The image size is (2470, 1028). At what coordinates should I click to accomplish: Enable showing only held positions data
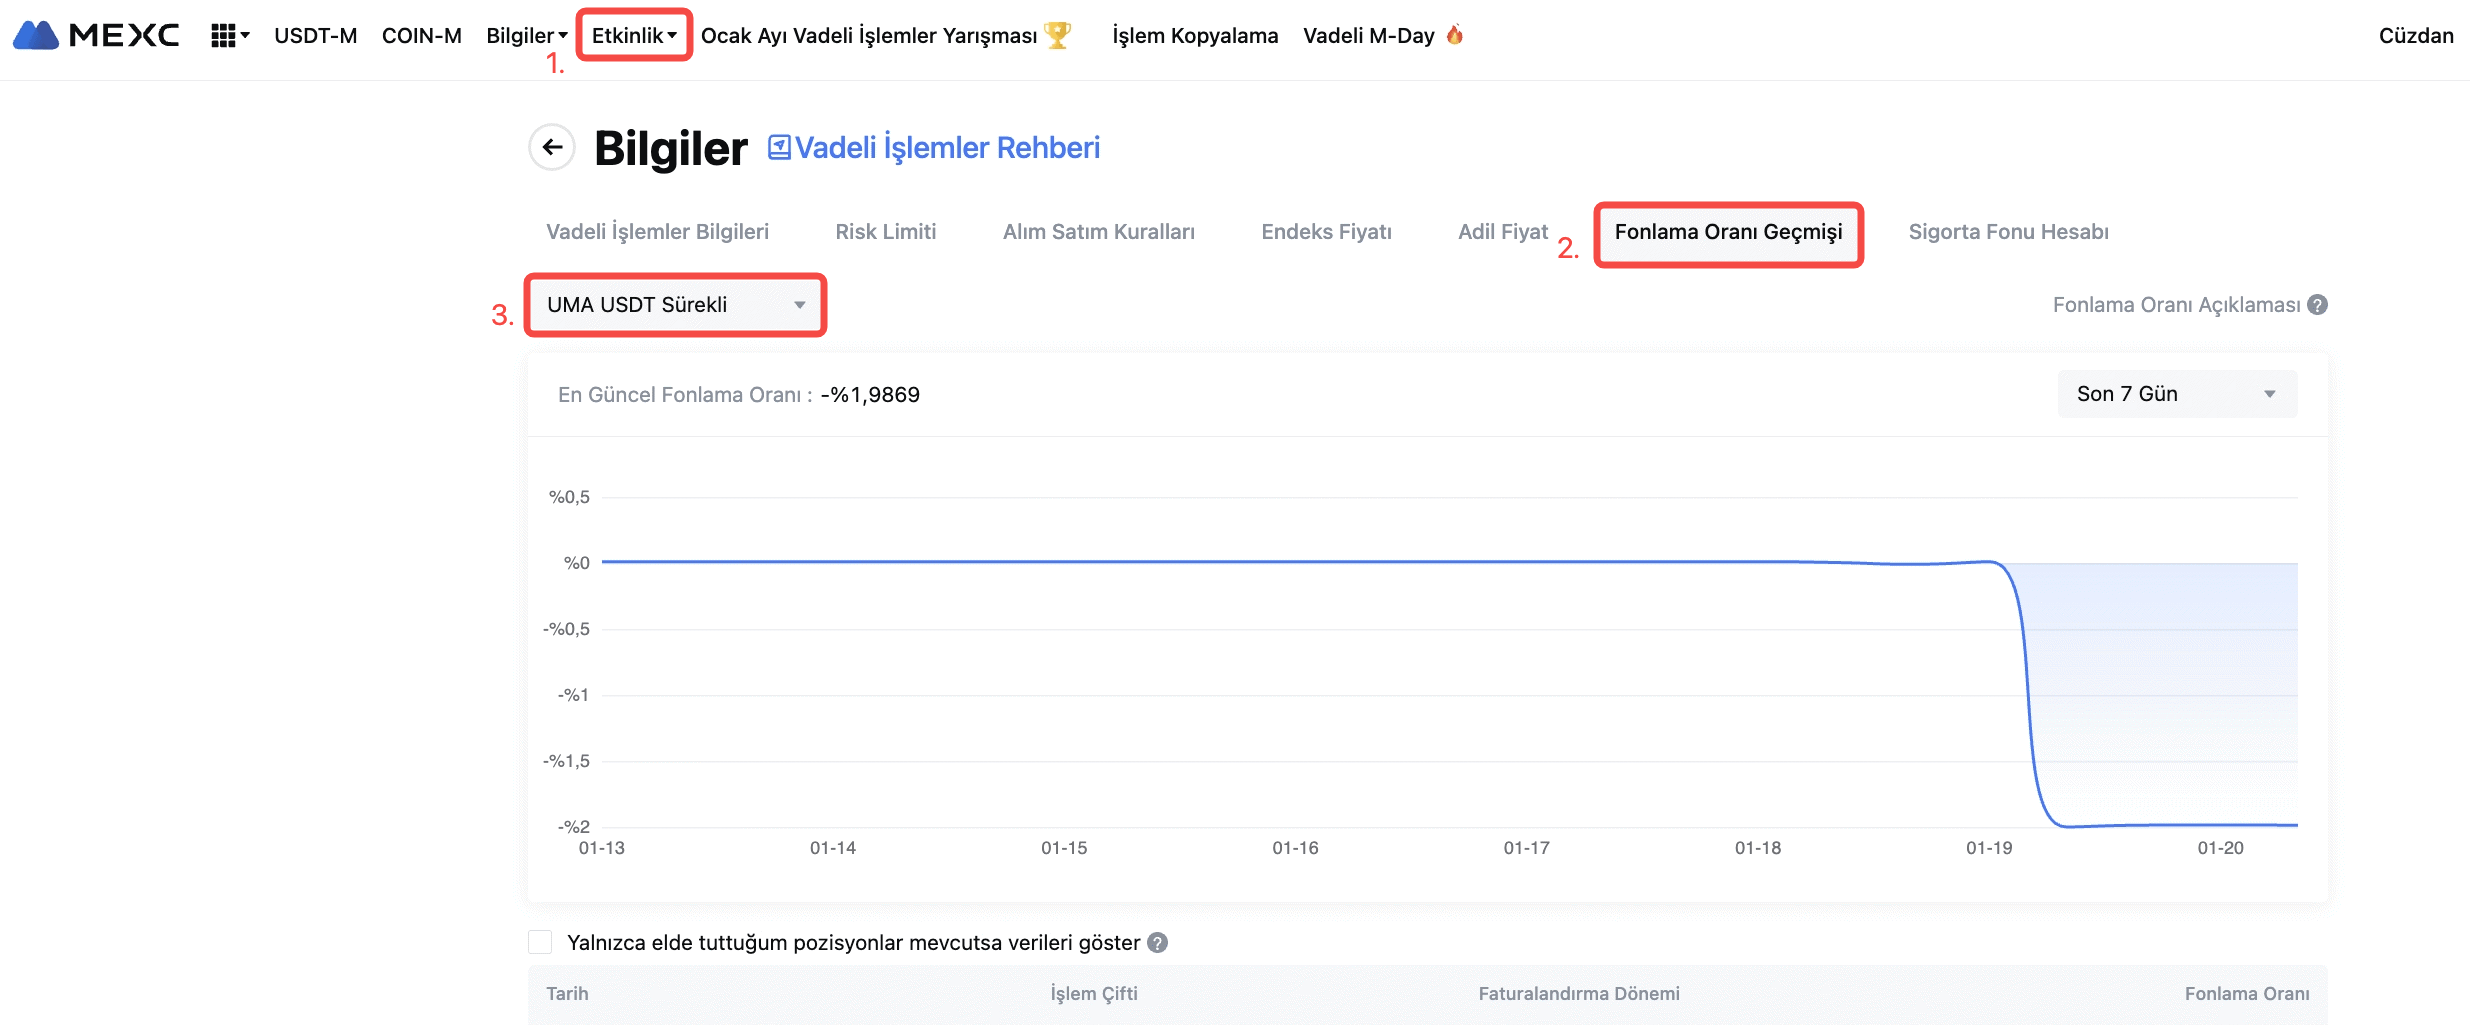(x=540, y=943)
